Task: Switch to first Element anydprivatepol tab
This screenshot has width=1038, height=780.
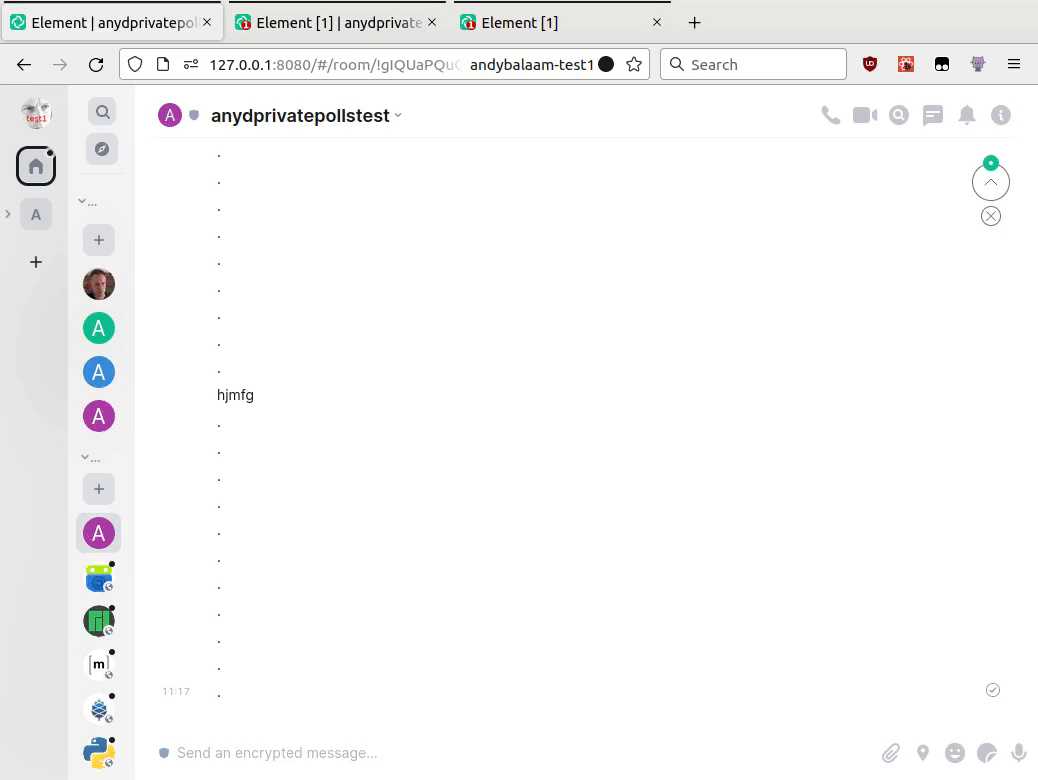Action: coord(111,23)
